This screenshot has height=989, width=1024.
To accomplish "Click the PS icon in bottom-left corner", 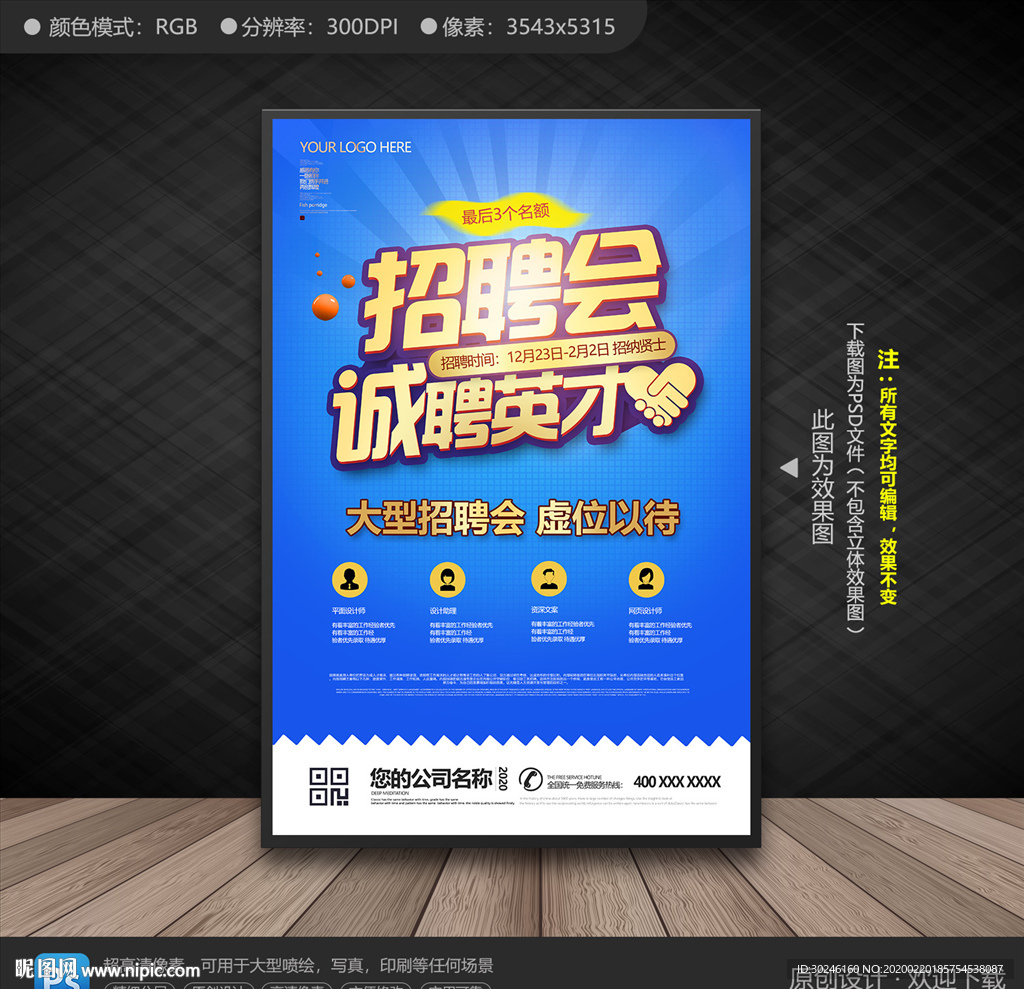I will click(62, 972).
